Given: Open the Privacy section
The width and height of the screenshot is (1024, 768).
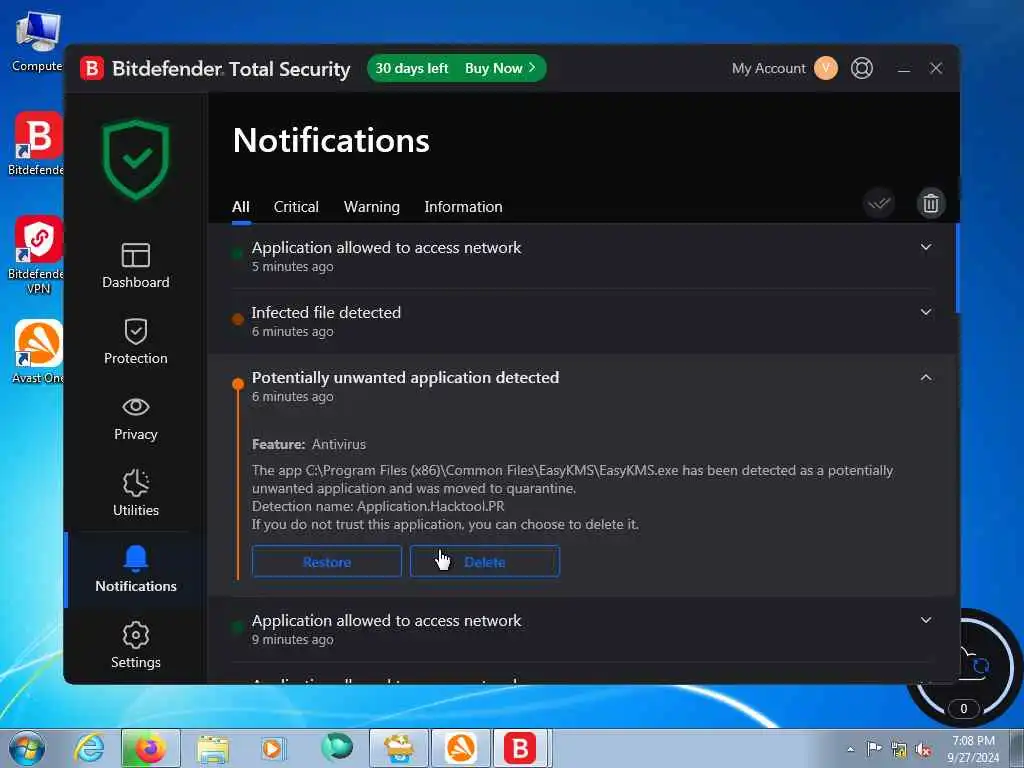Looking at the screenshot, I should pos(136,418).
